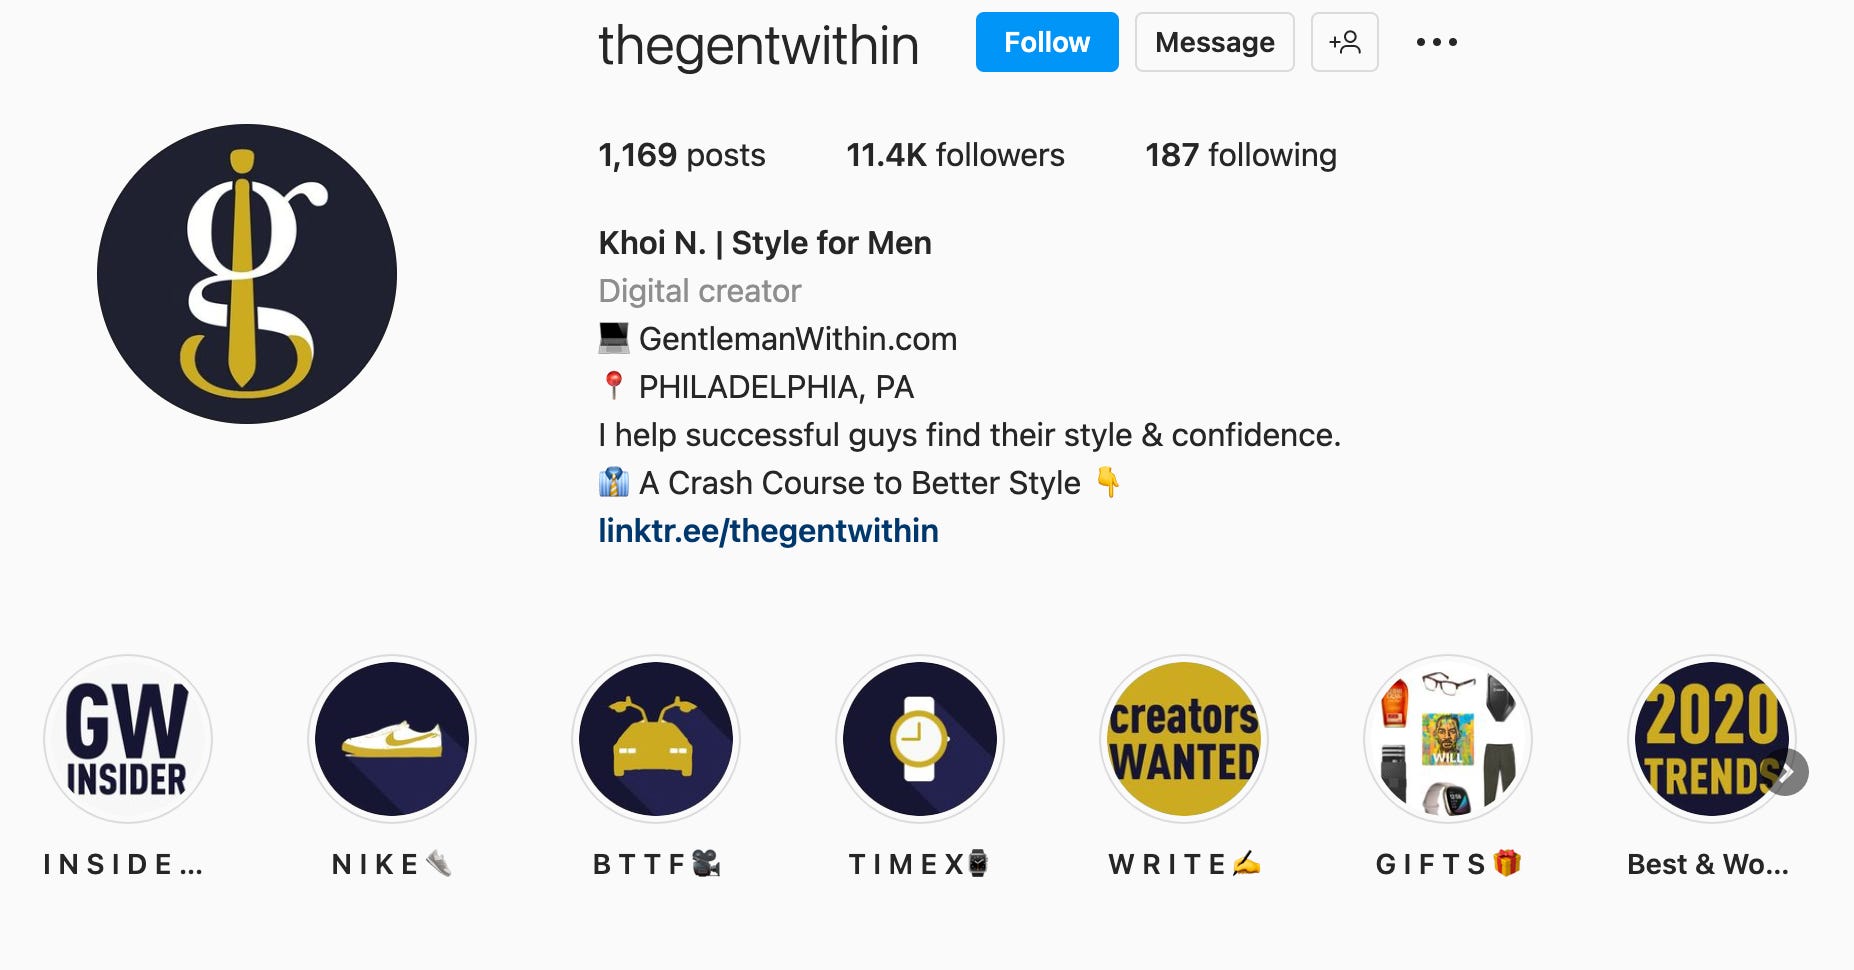Visit the linktr.ee/thegentwithin link
1854x970 pixels.
[768, 530]
